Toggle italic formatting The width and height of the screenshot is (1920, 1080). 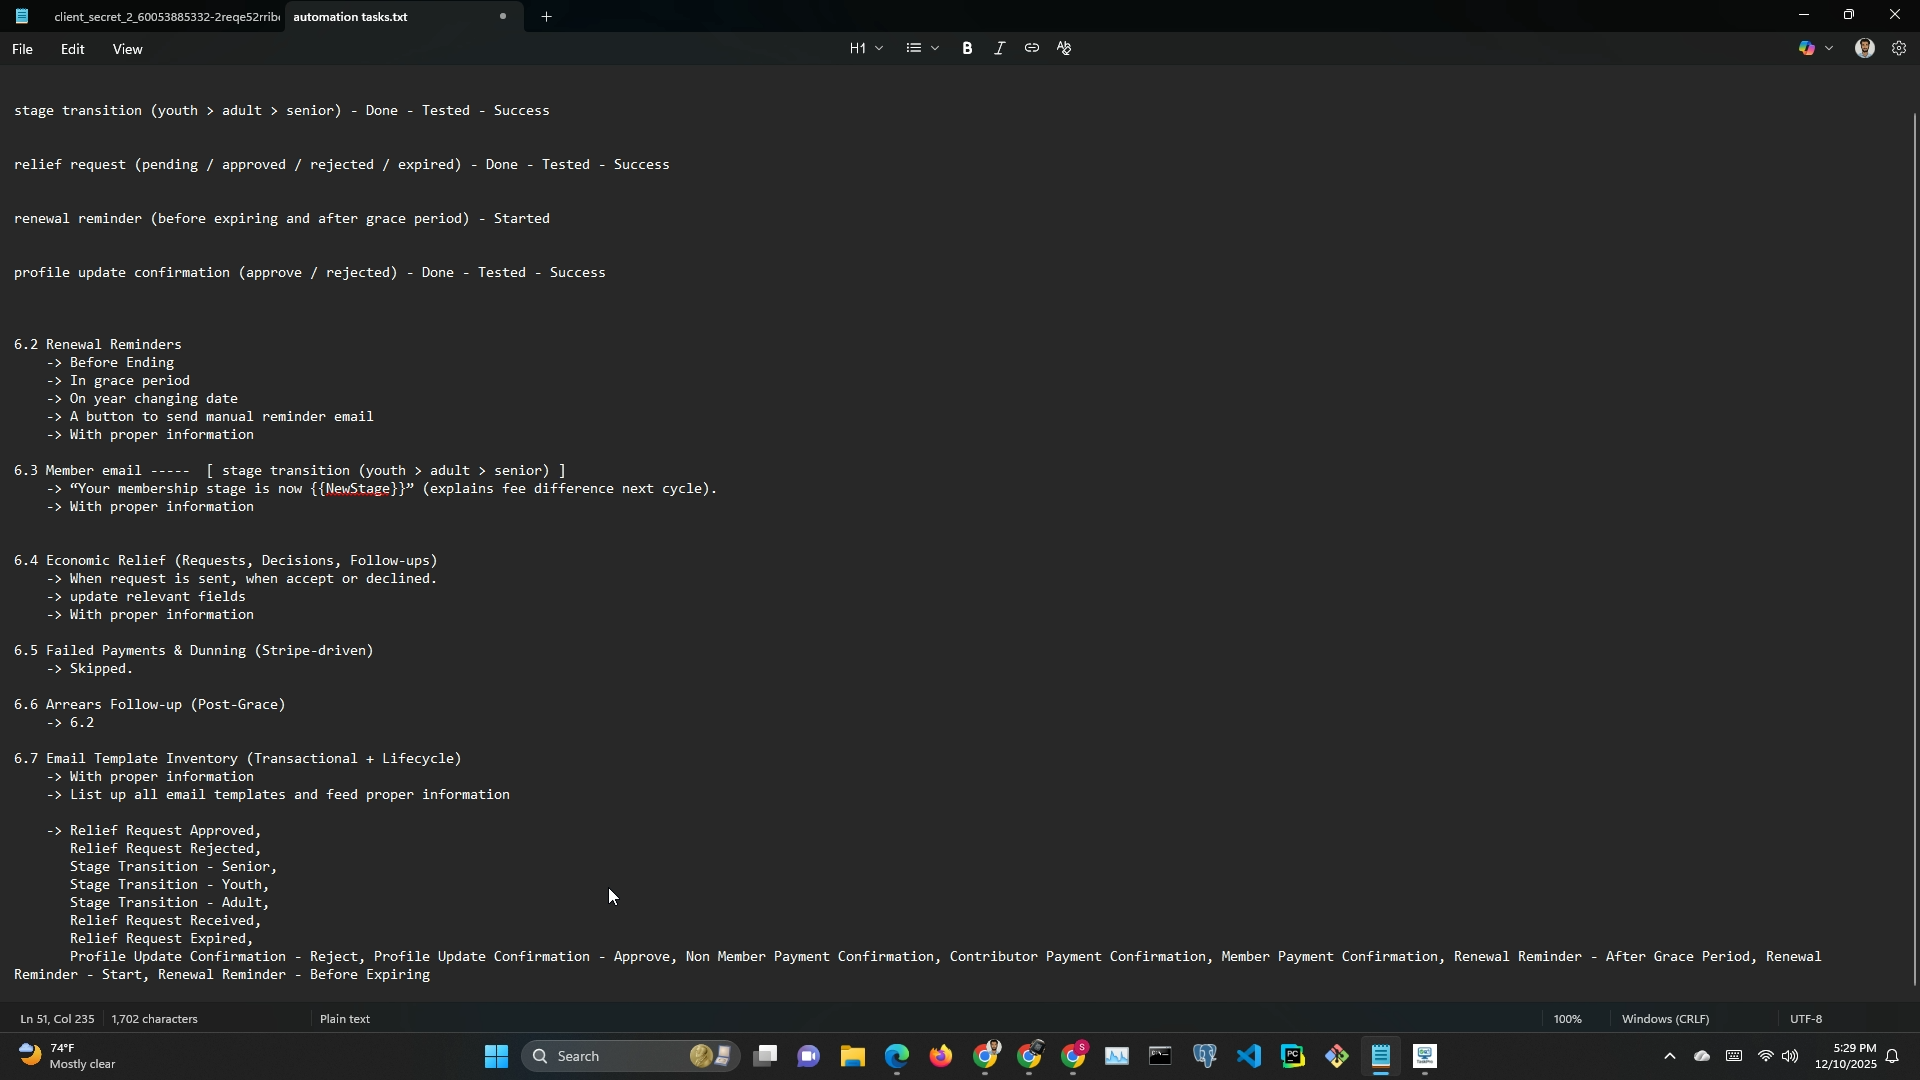pyautogui.click(x=999, y=48)
